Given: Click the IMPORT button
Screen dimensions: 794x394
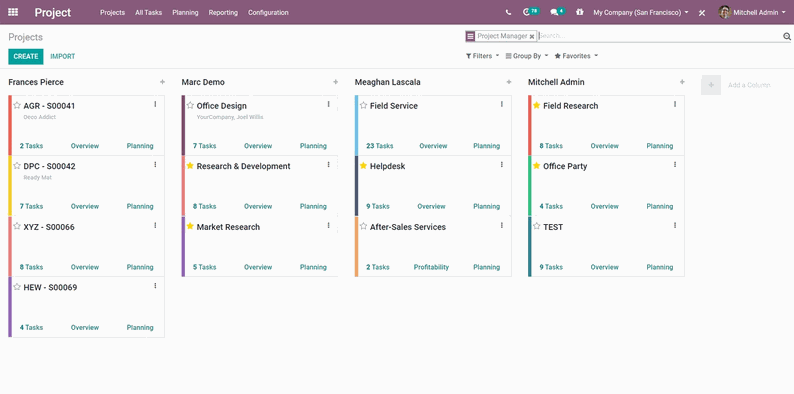Looking at the screenshot, I should 63,57.
